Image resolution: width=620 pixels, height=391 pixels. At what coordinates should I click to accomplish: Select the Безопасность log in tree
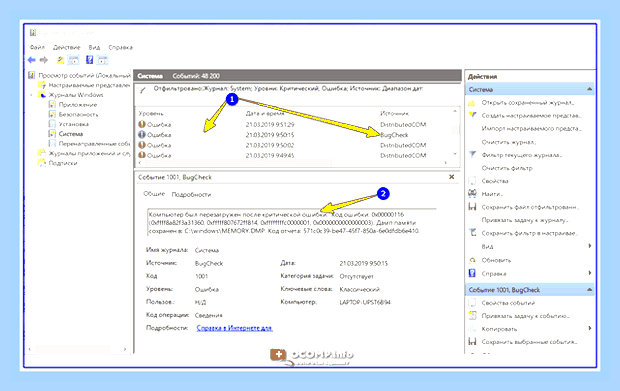[x=78, y=114]
